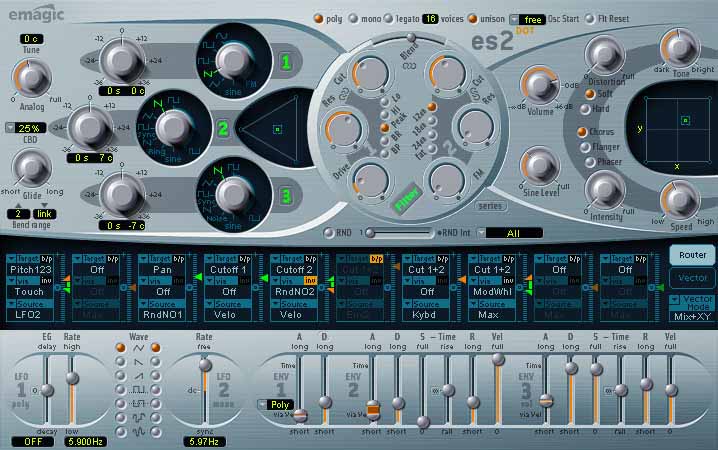Click the oscillator 3 waveform selector knob
The height and width of the screenshot is (450, 718).
point(234,196)
